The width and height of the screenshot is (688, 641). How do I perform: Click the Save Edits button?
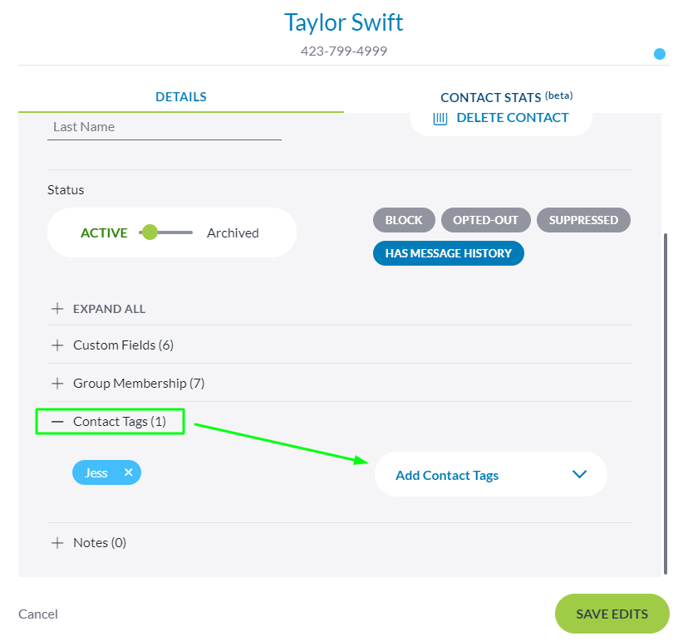pyautogui.click(x=612, y=613)
